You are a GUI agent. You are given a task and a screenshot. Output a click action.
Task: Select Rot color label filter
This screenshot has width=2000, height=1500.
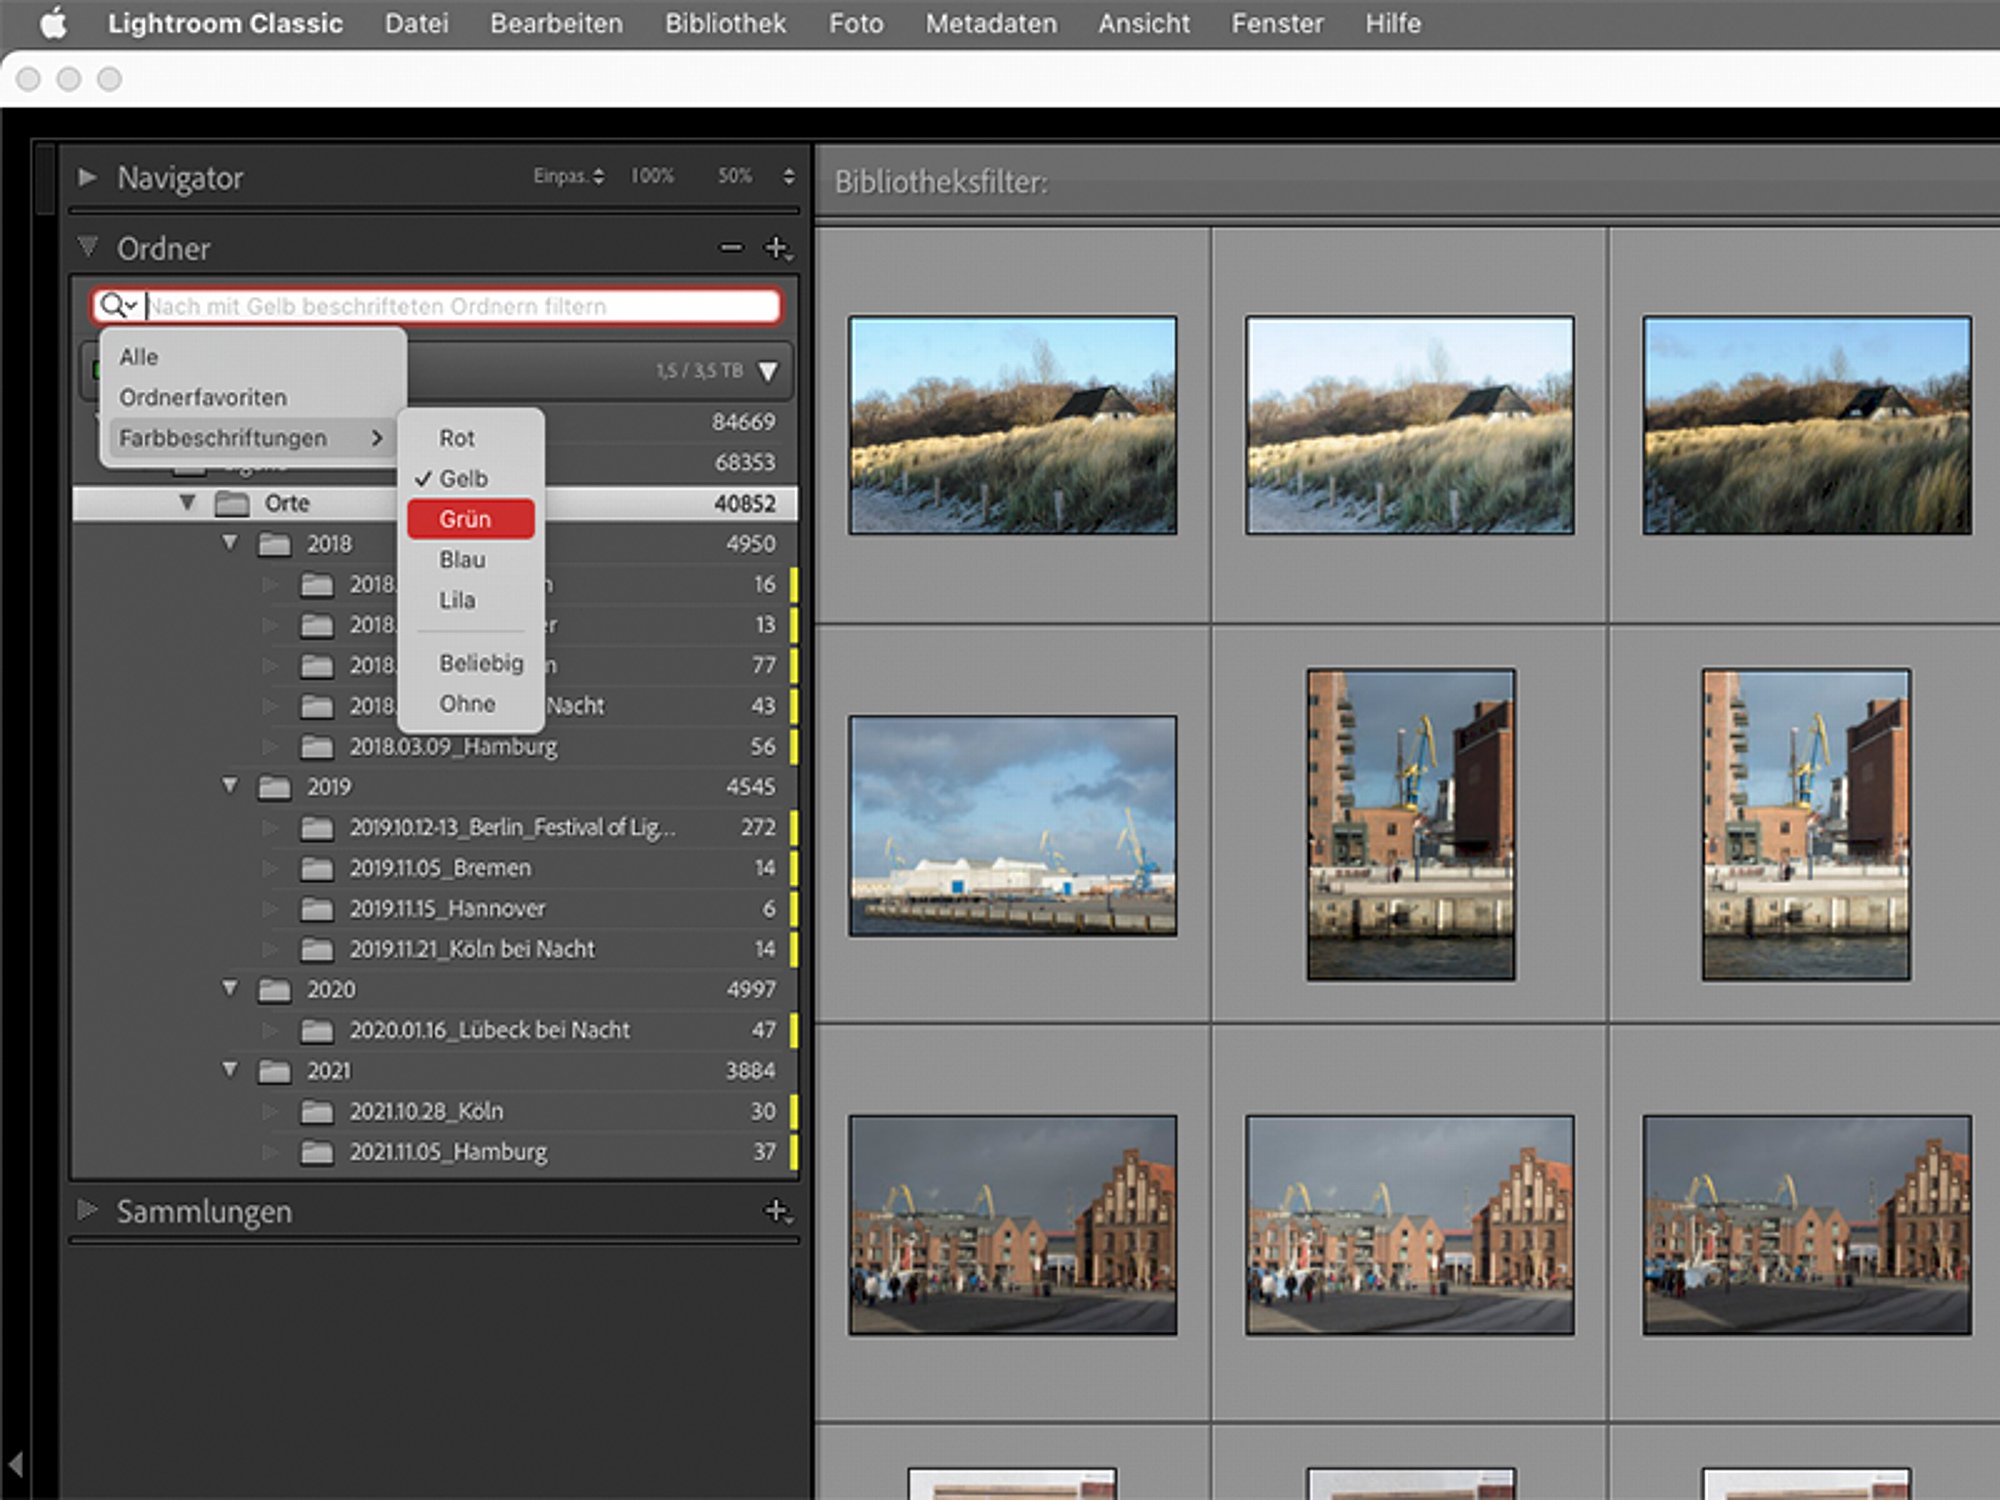click(457, 438)
